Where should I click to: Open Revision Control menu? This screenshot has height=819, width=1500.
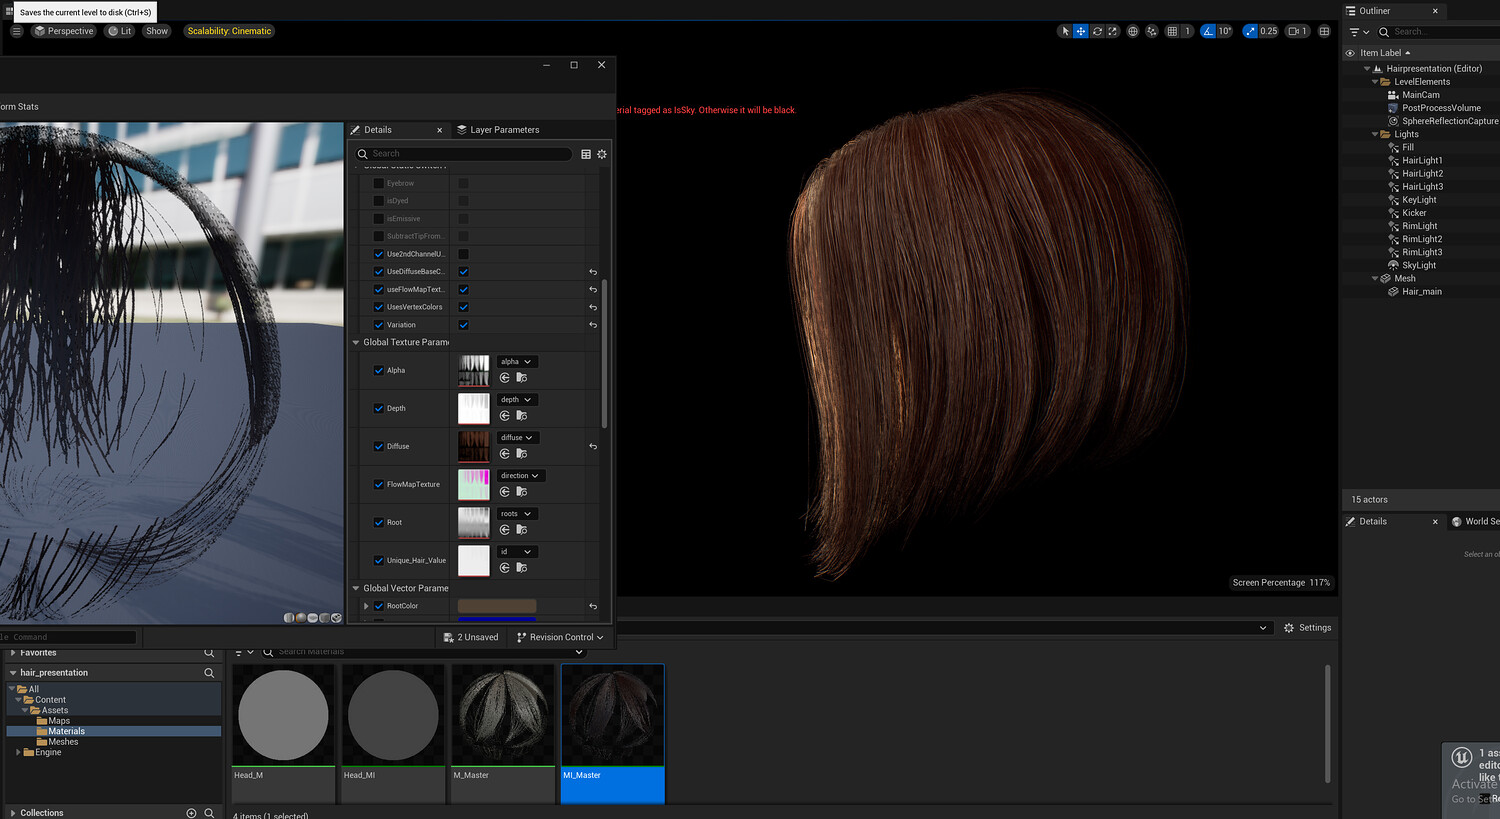point(560,637)
